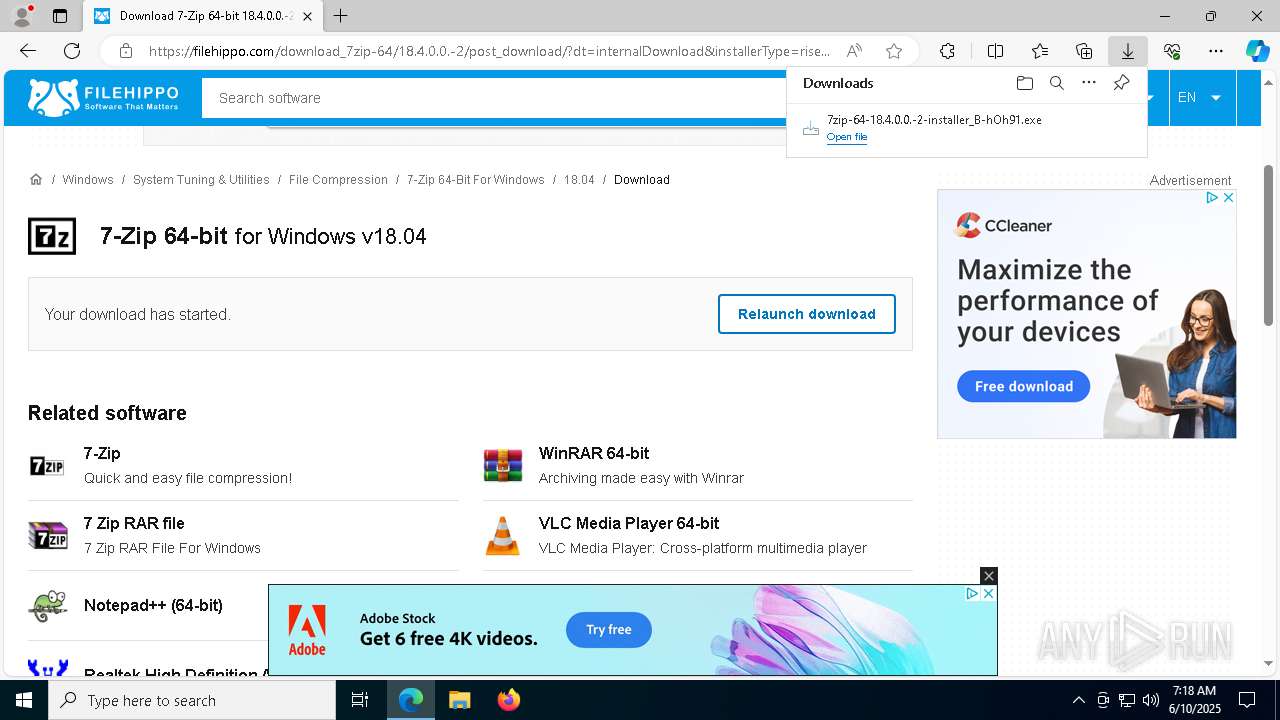This screenshot has height=720, width=1280.
Task: Open the Copilot sidebar icon
Action: click(x=1257, y=51)
